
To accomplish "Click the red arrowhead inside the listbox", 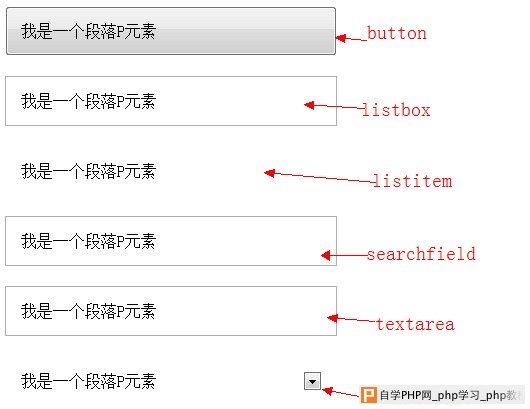I will coord(309,105).
